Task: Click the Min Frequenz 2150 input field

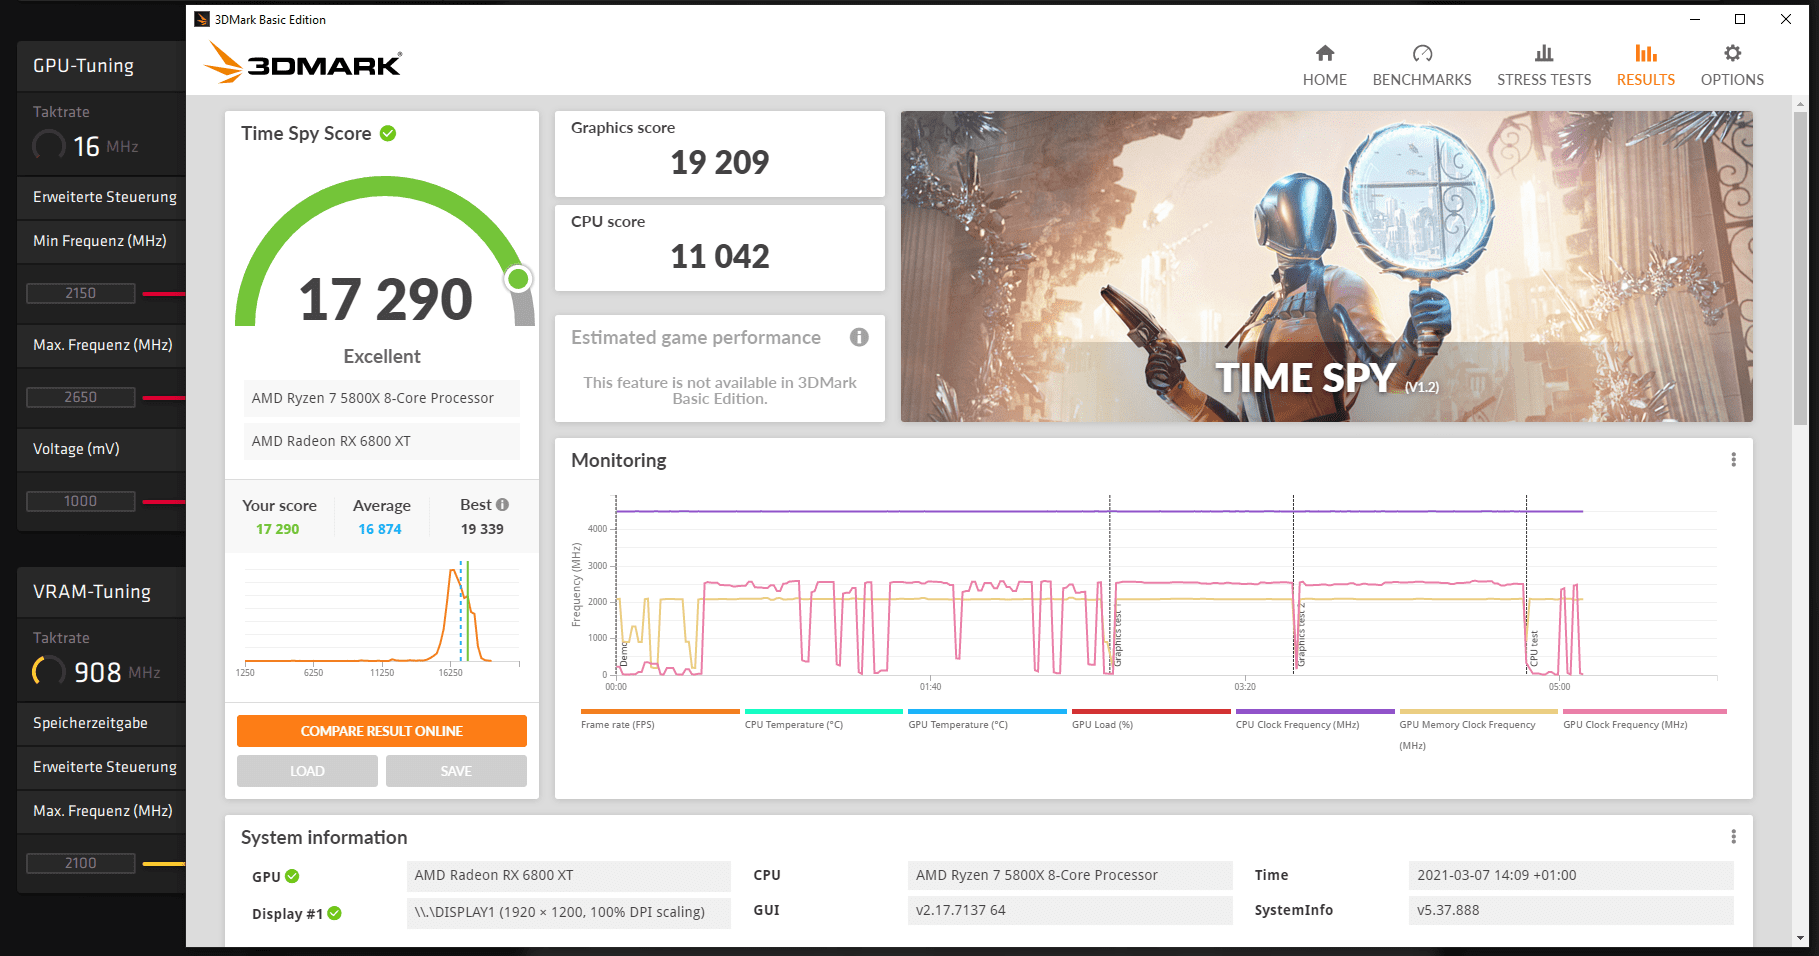Action: (81, 293)
